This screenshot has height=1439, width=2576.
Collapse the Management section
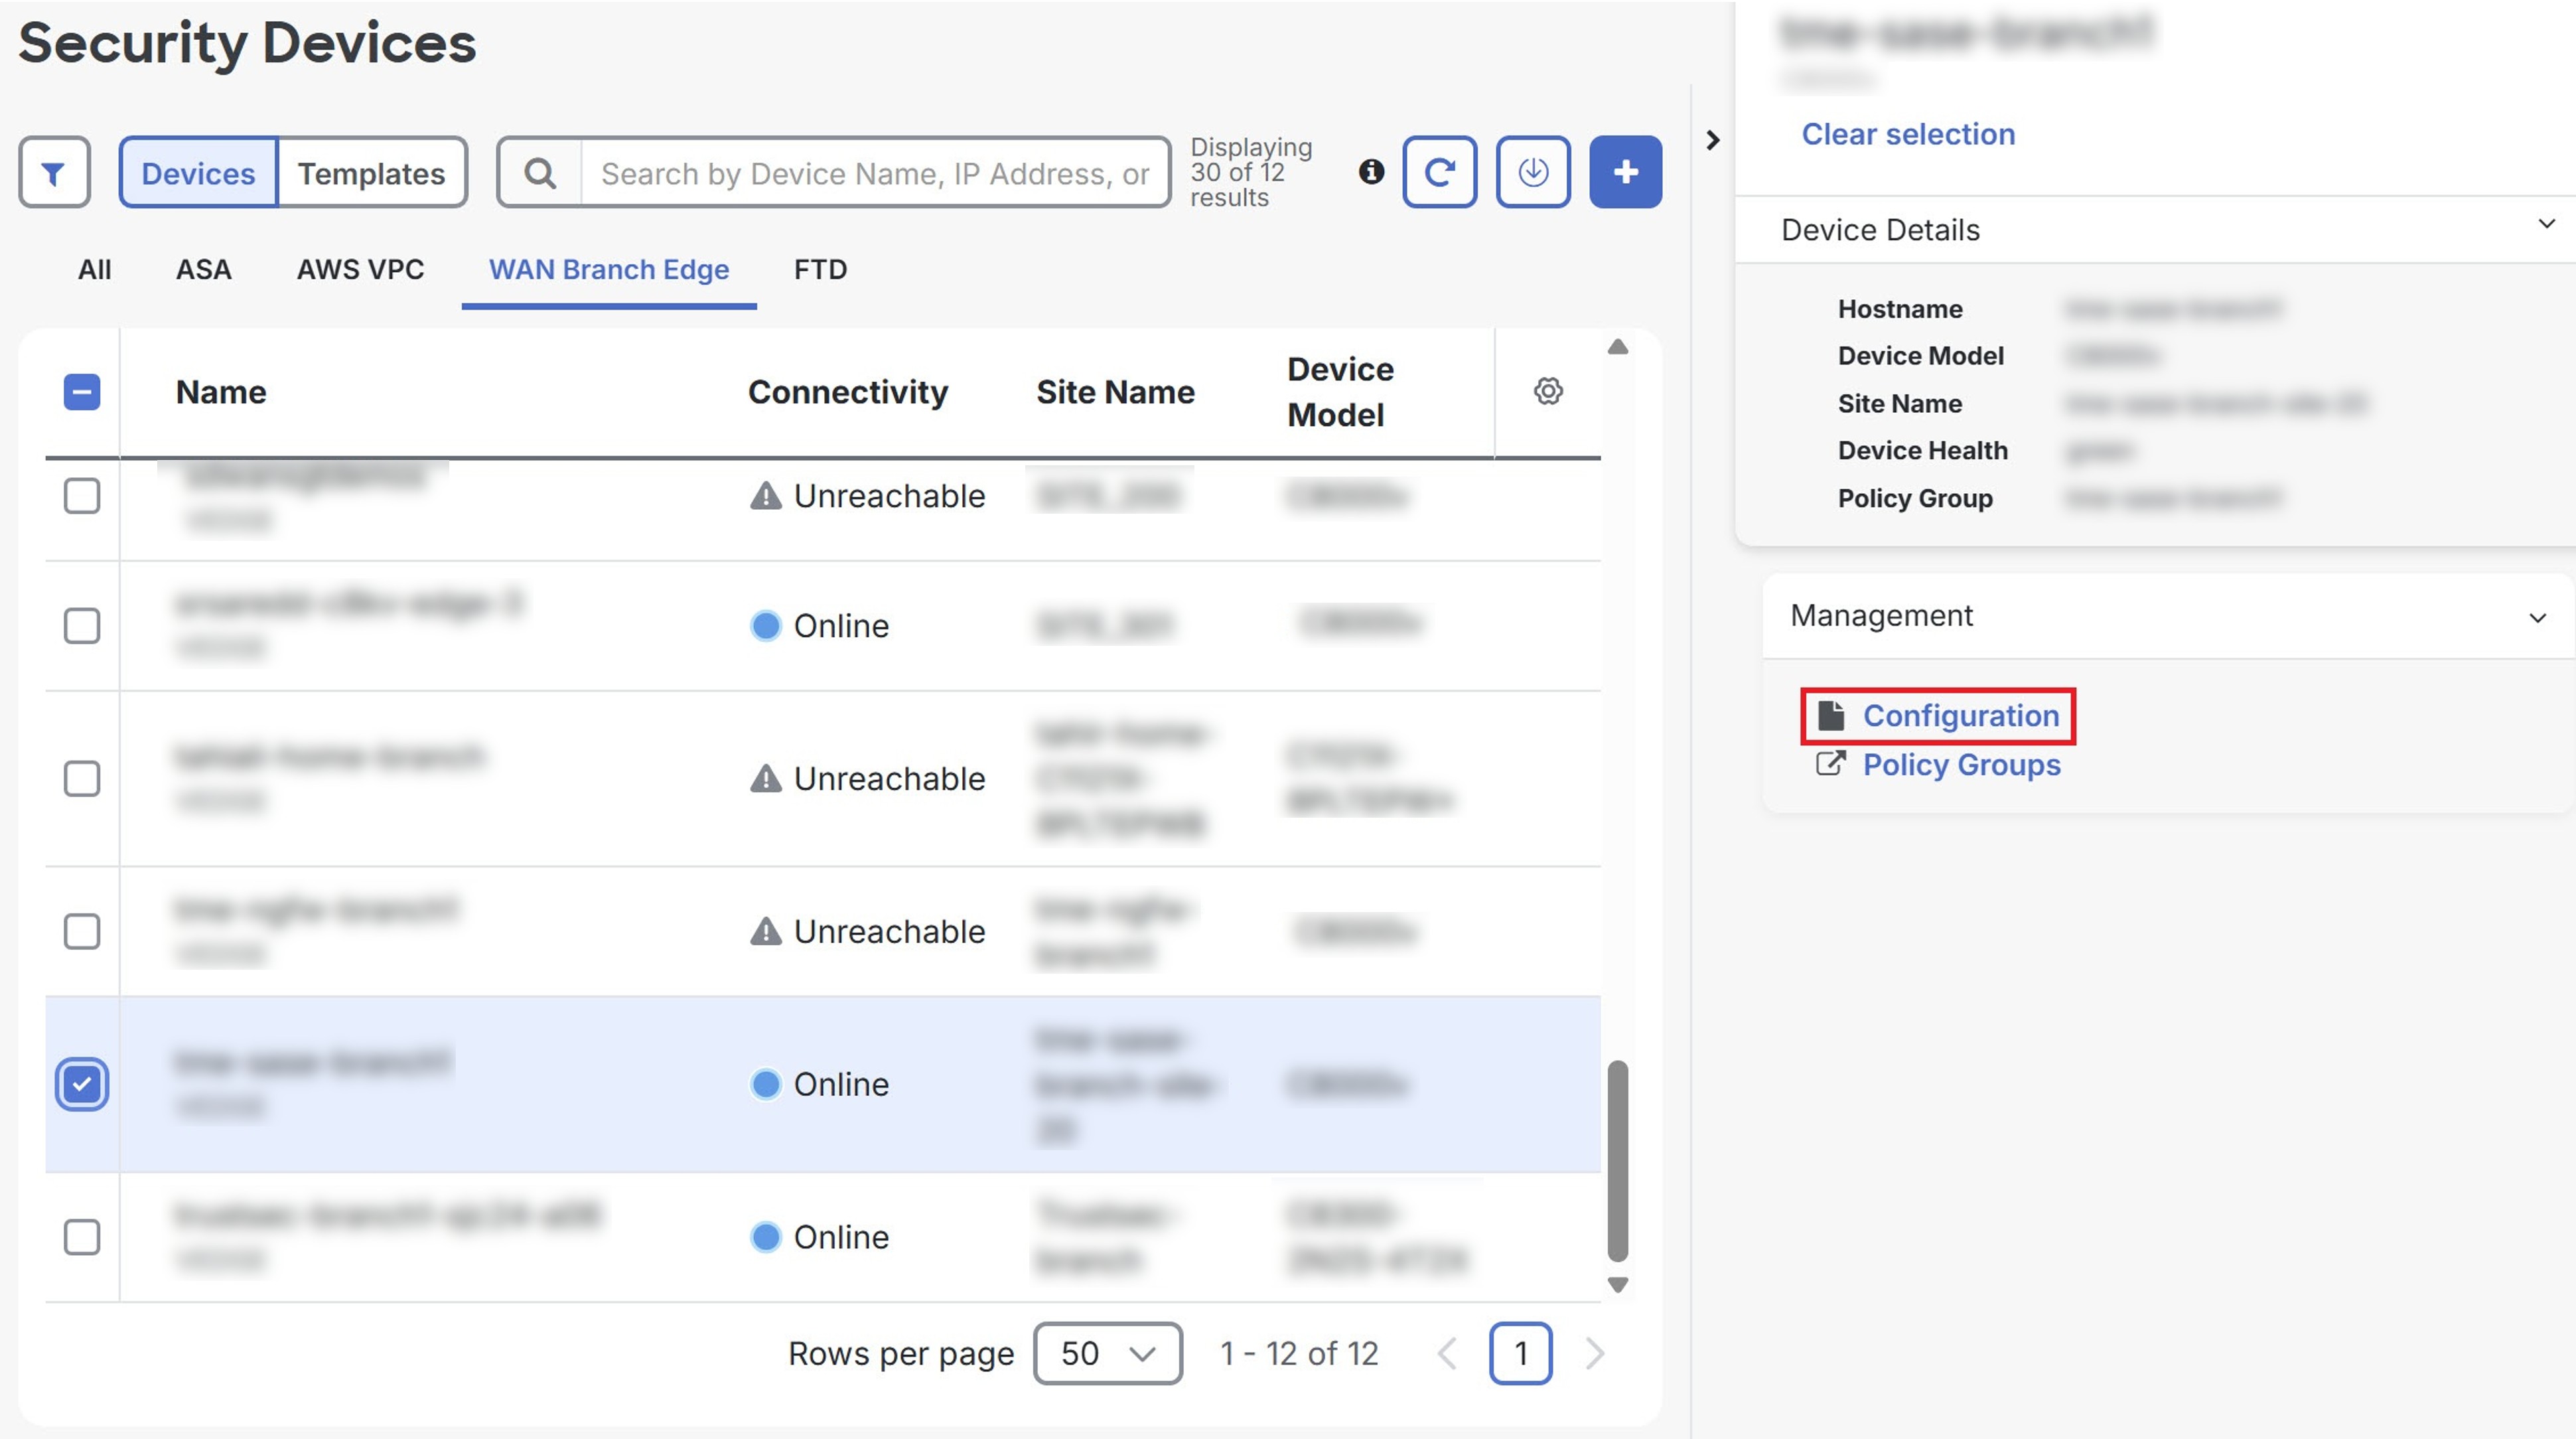2536,616
